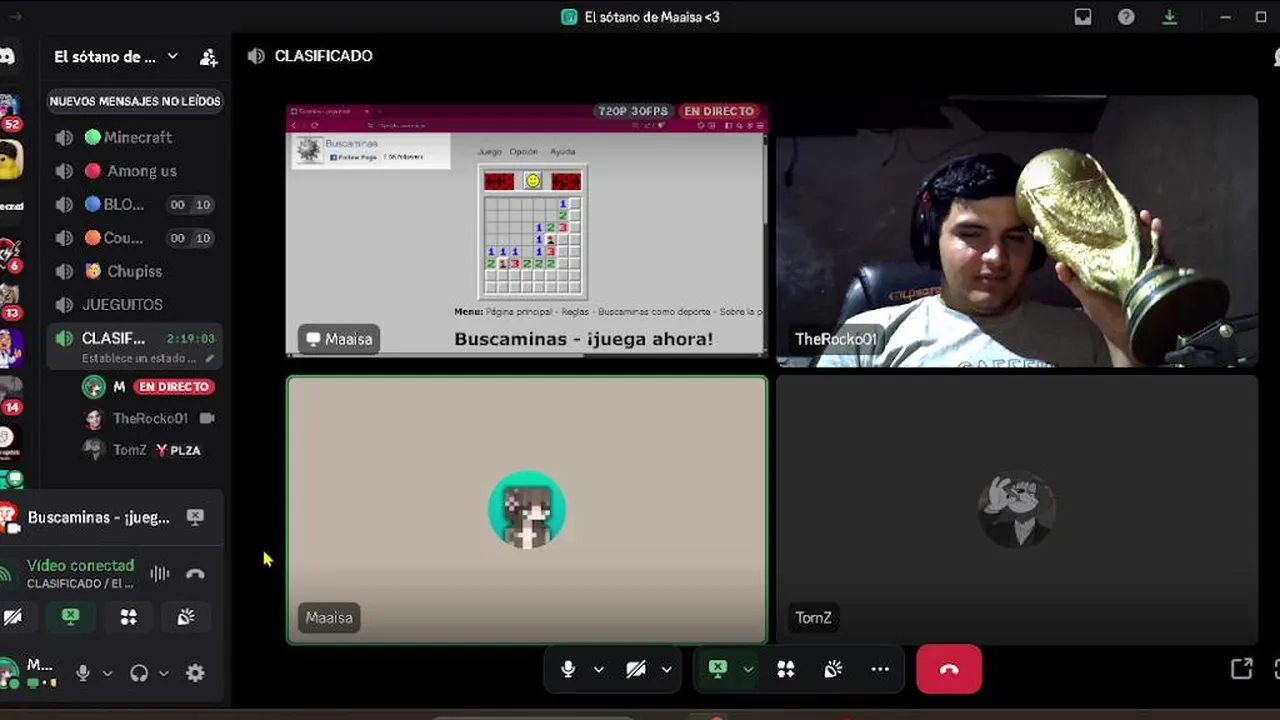The height and width of the screenshot is (720, 1280).
Task: Mute microphone in bottom call bar
Action: point(568,670)
